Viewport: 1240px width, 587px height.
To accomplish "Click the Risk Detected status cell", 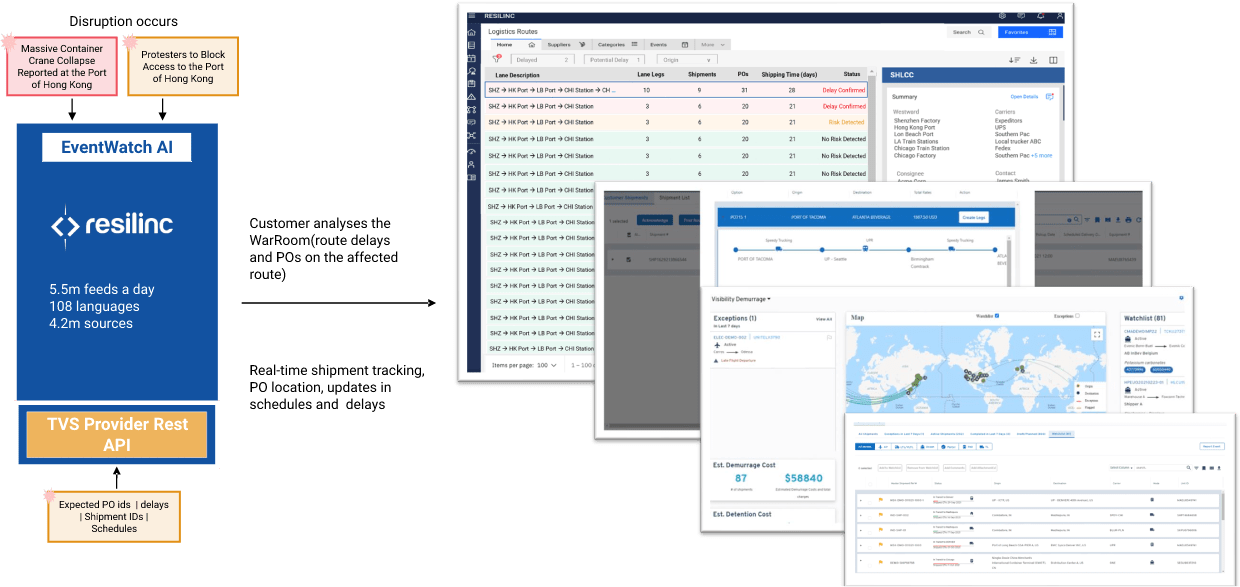I will (846, 122).
